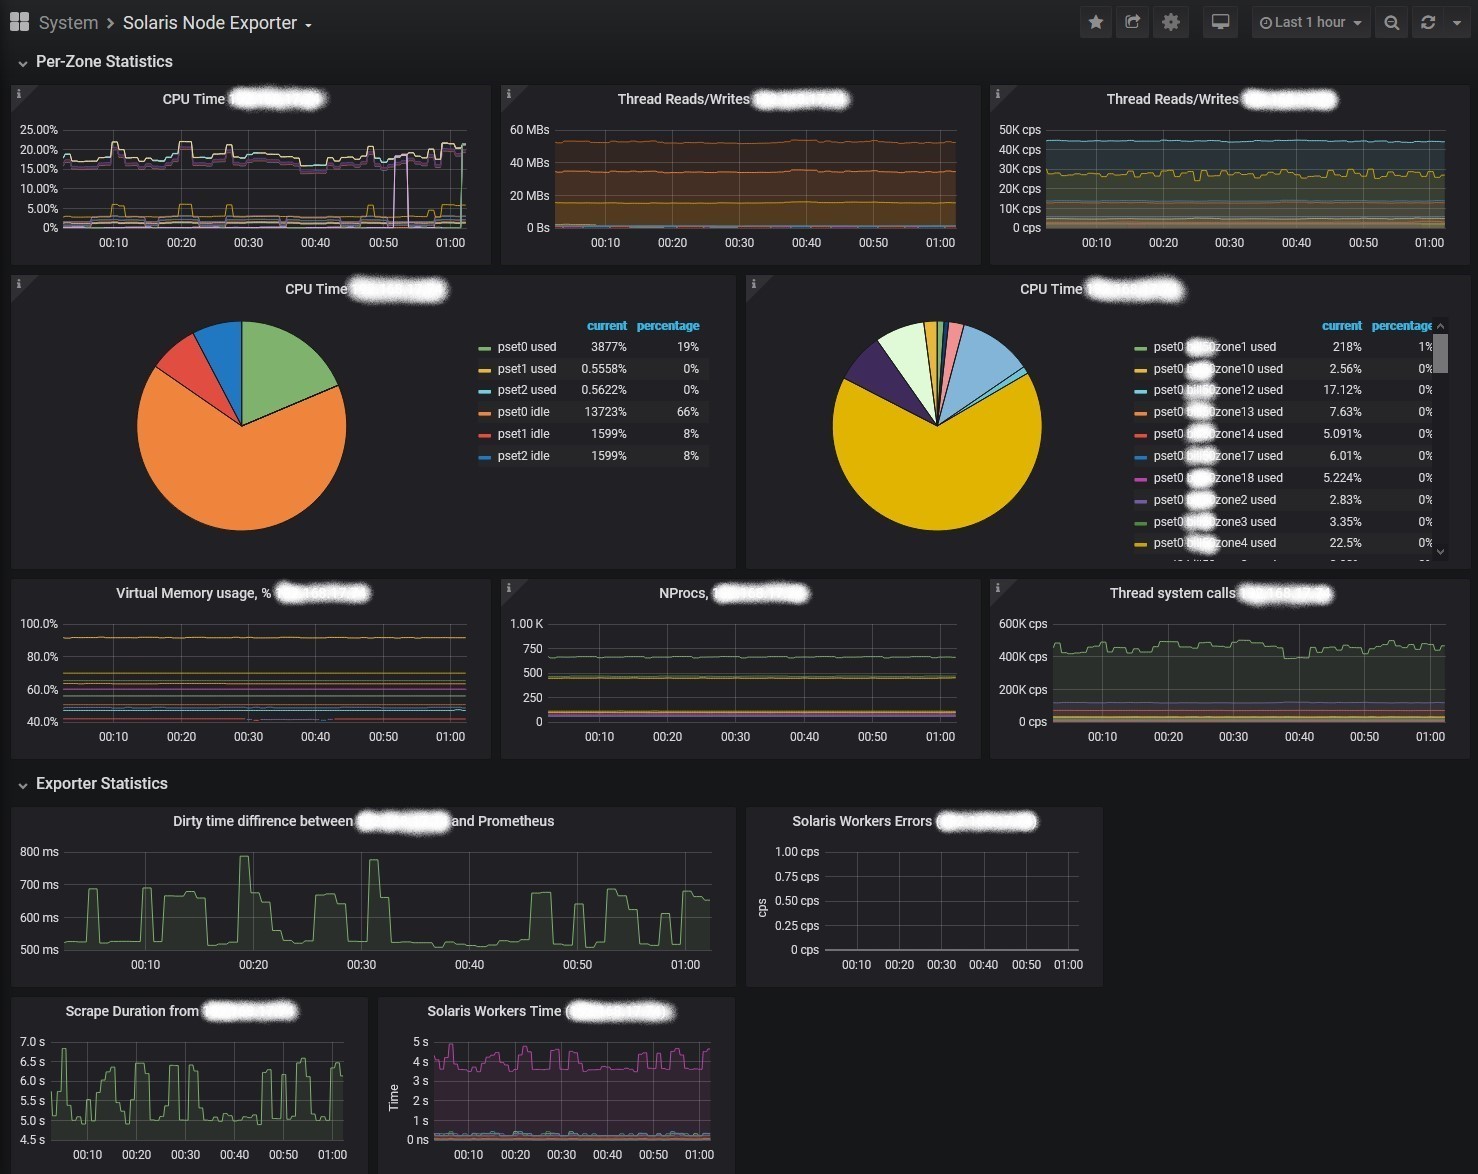Click zone12 used legend color swatch

(x=1140, y=391)
